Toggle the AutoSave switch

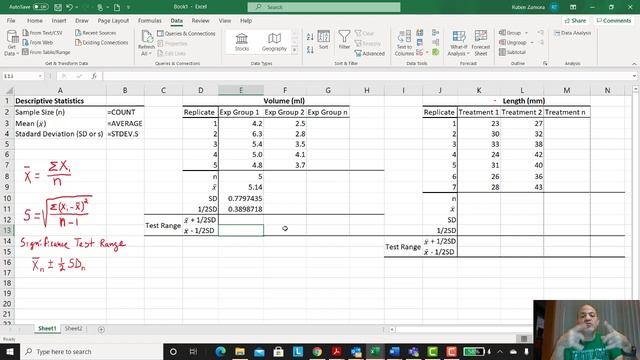(x=40, y=7)
